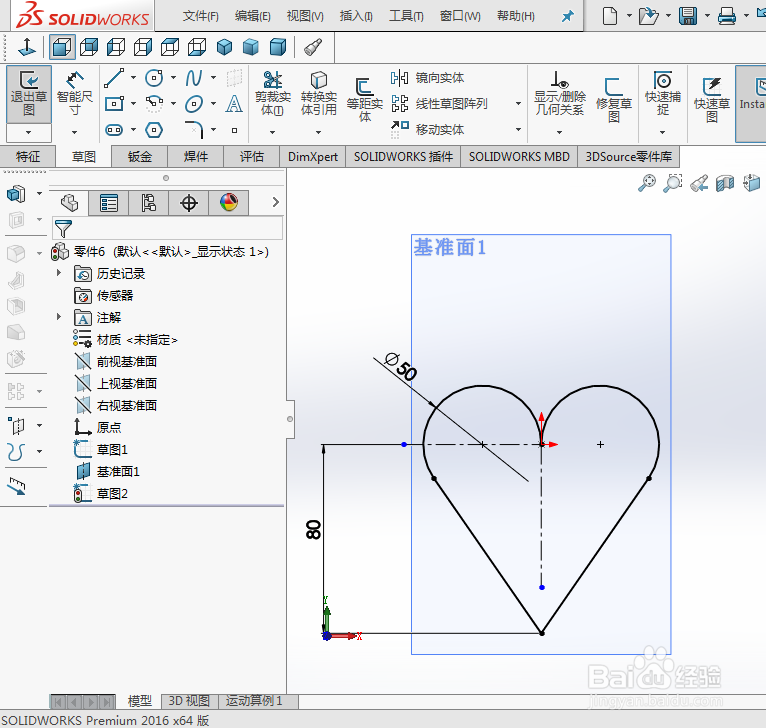Pin the menu bar with pushpin icon
Screen dimensions: 766x728
pos(567,16)
